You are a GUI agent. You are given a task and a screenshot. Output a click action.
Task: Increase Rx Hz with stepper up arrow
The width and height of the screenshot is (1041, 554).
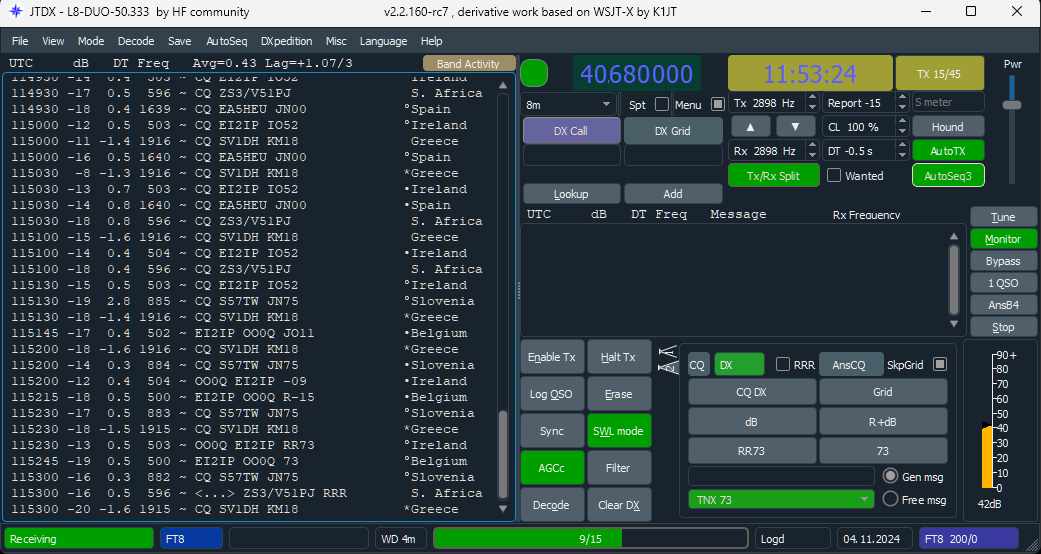click(x=812, y=146)
